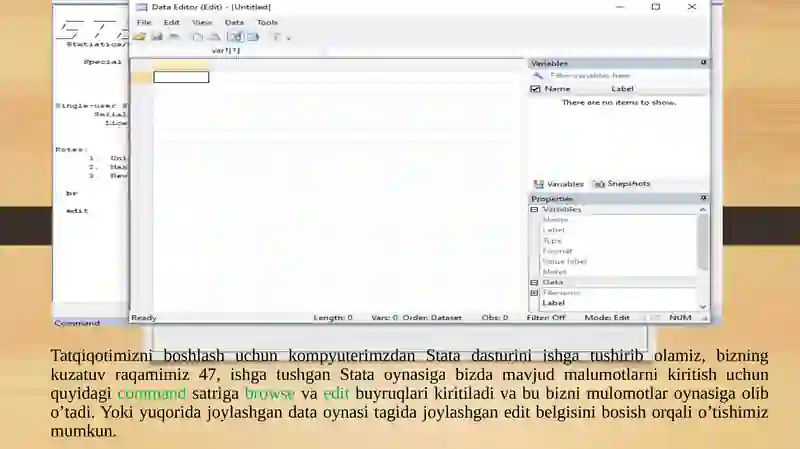The height and width of the screenshot is (449, 800).
Task: Collapse the Data section in Properties
Action: [534, 282]
